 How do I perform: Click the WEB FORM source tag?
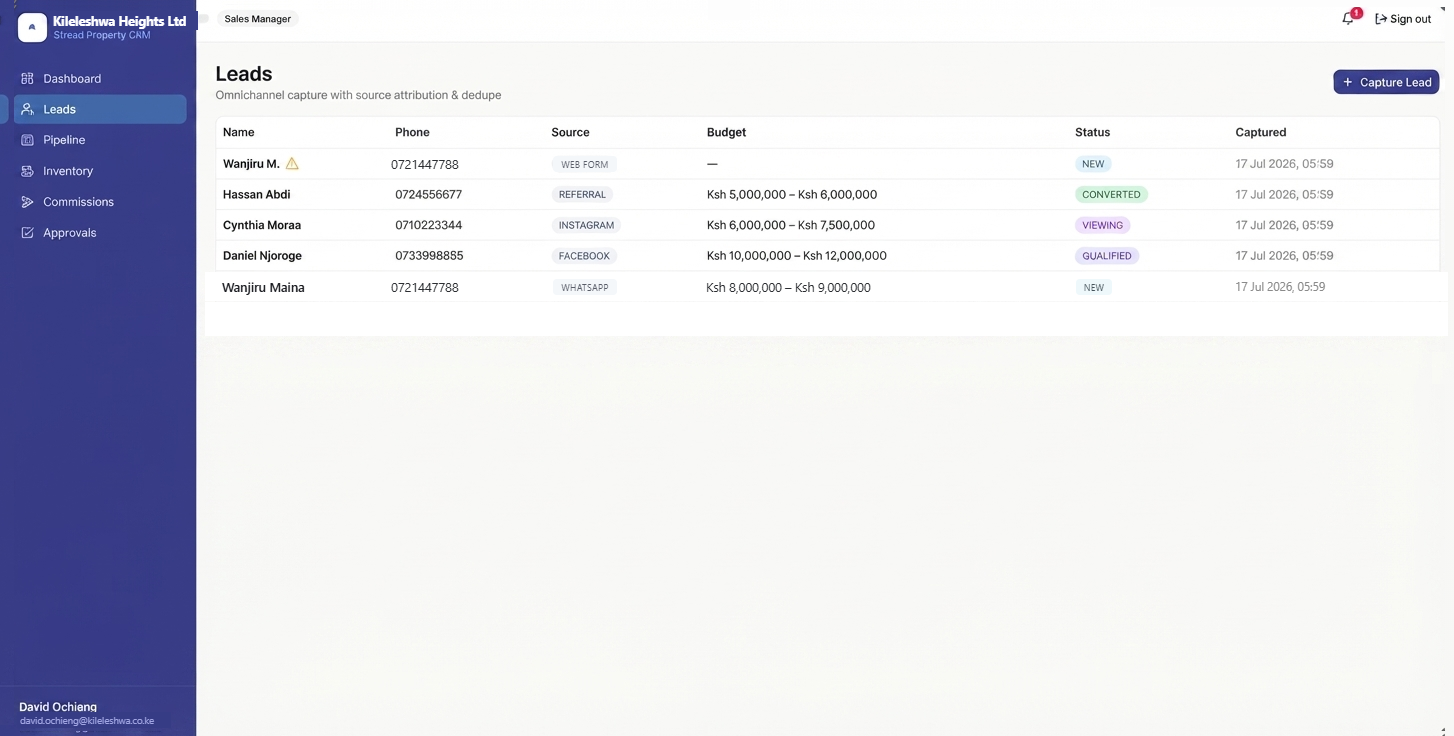[x=585, y=164]
